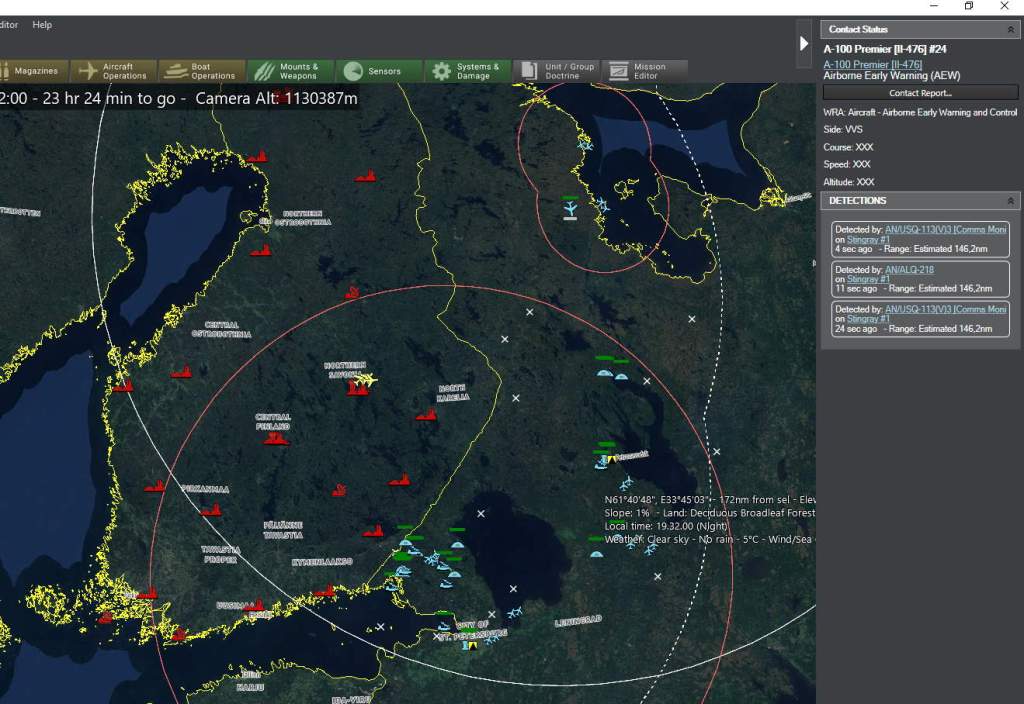Viewport: 1024px width, 704px height.
Task: Open the Magazines toolbar button
Action: [x=34, y=71]
